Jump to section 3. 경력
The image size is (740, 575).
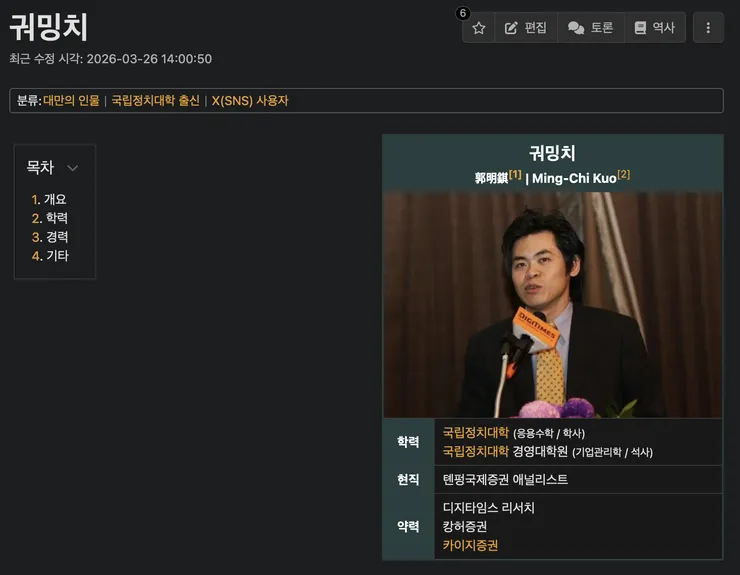pos(50,237)
